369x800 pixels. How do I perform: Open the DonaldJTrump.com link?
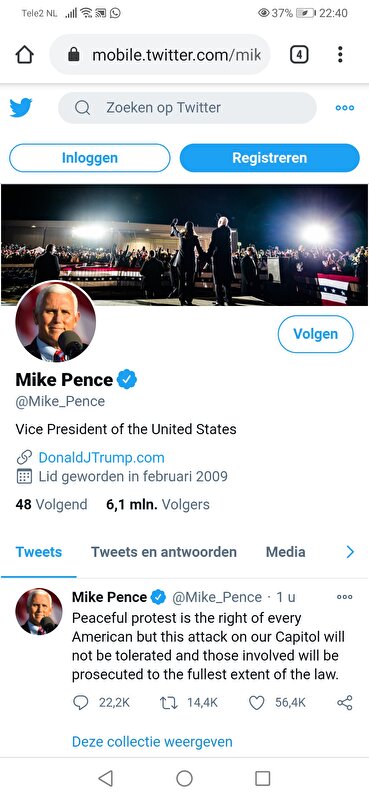coord(102,457)
